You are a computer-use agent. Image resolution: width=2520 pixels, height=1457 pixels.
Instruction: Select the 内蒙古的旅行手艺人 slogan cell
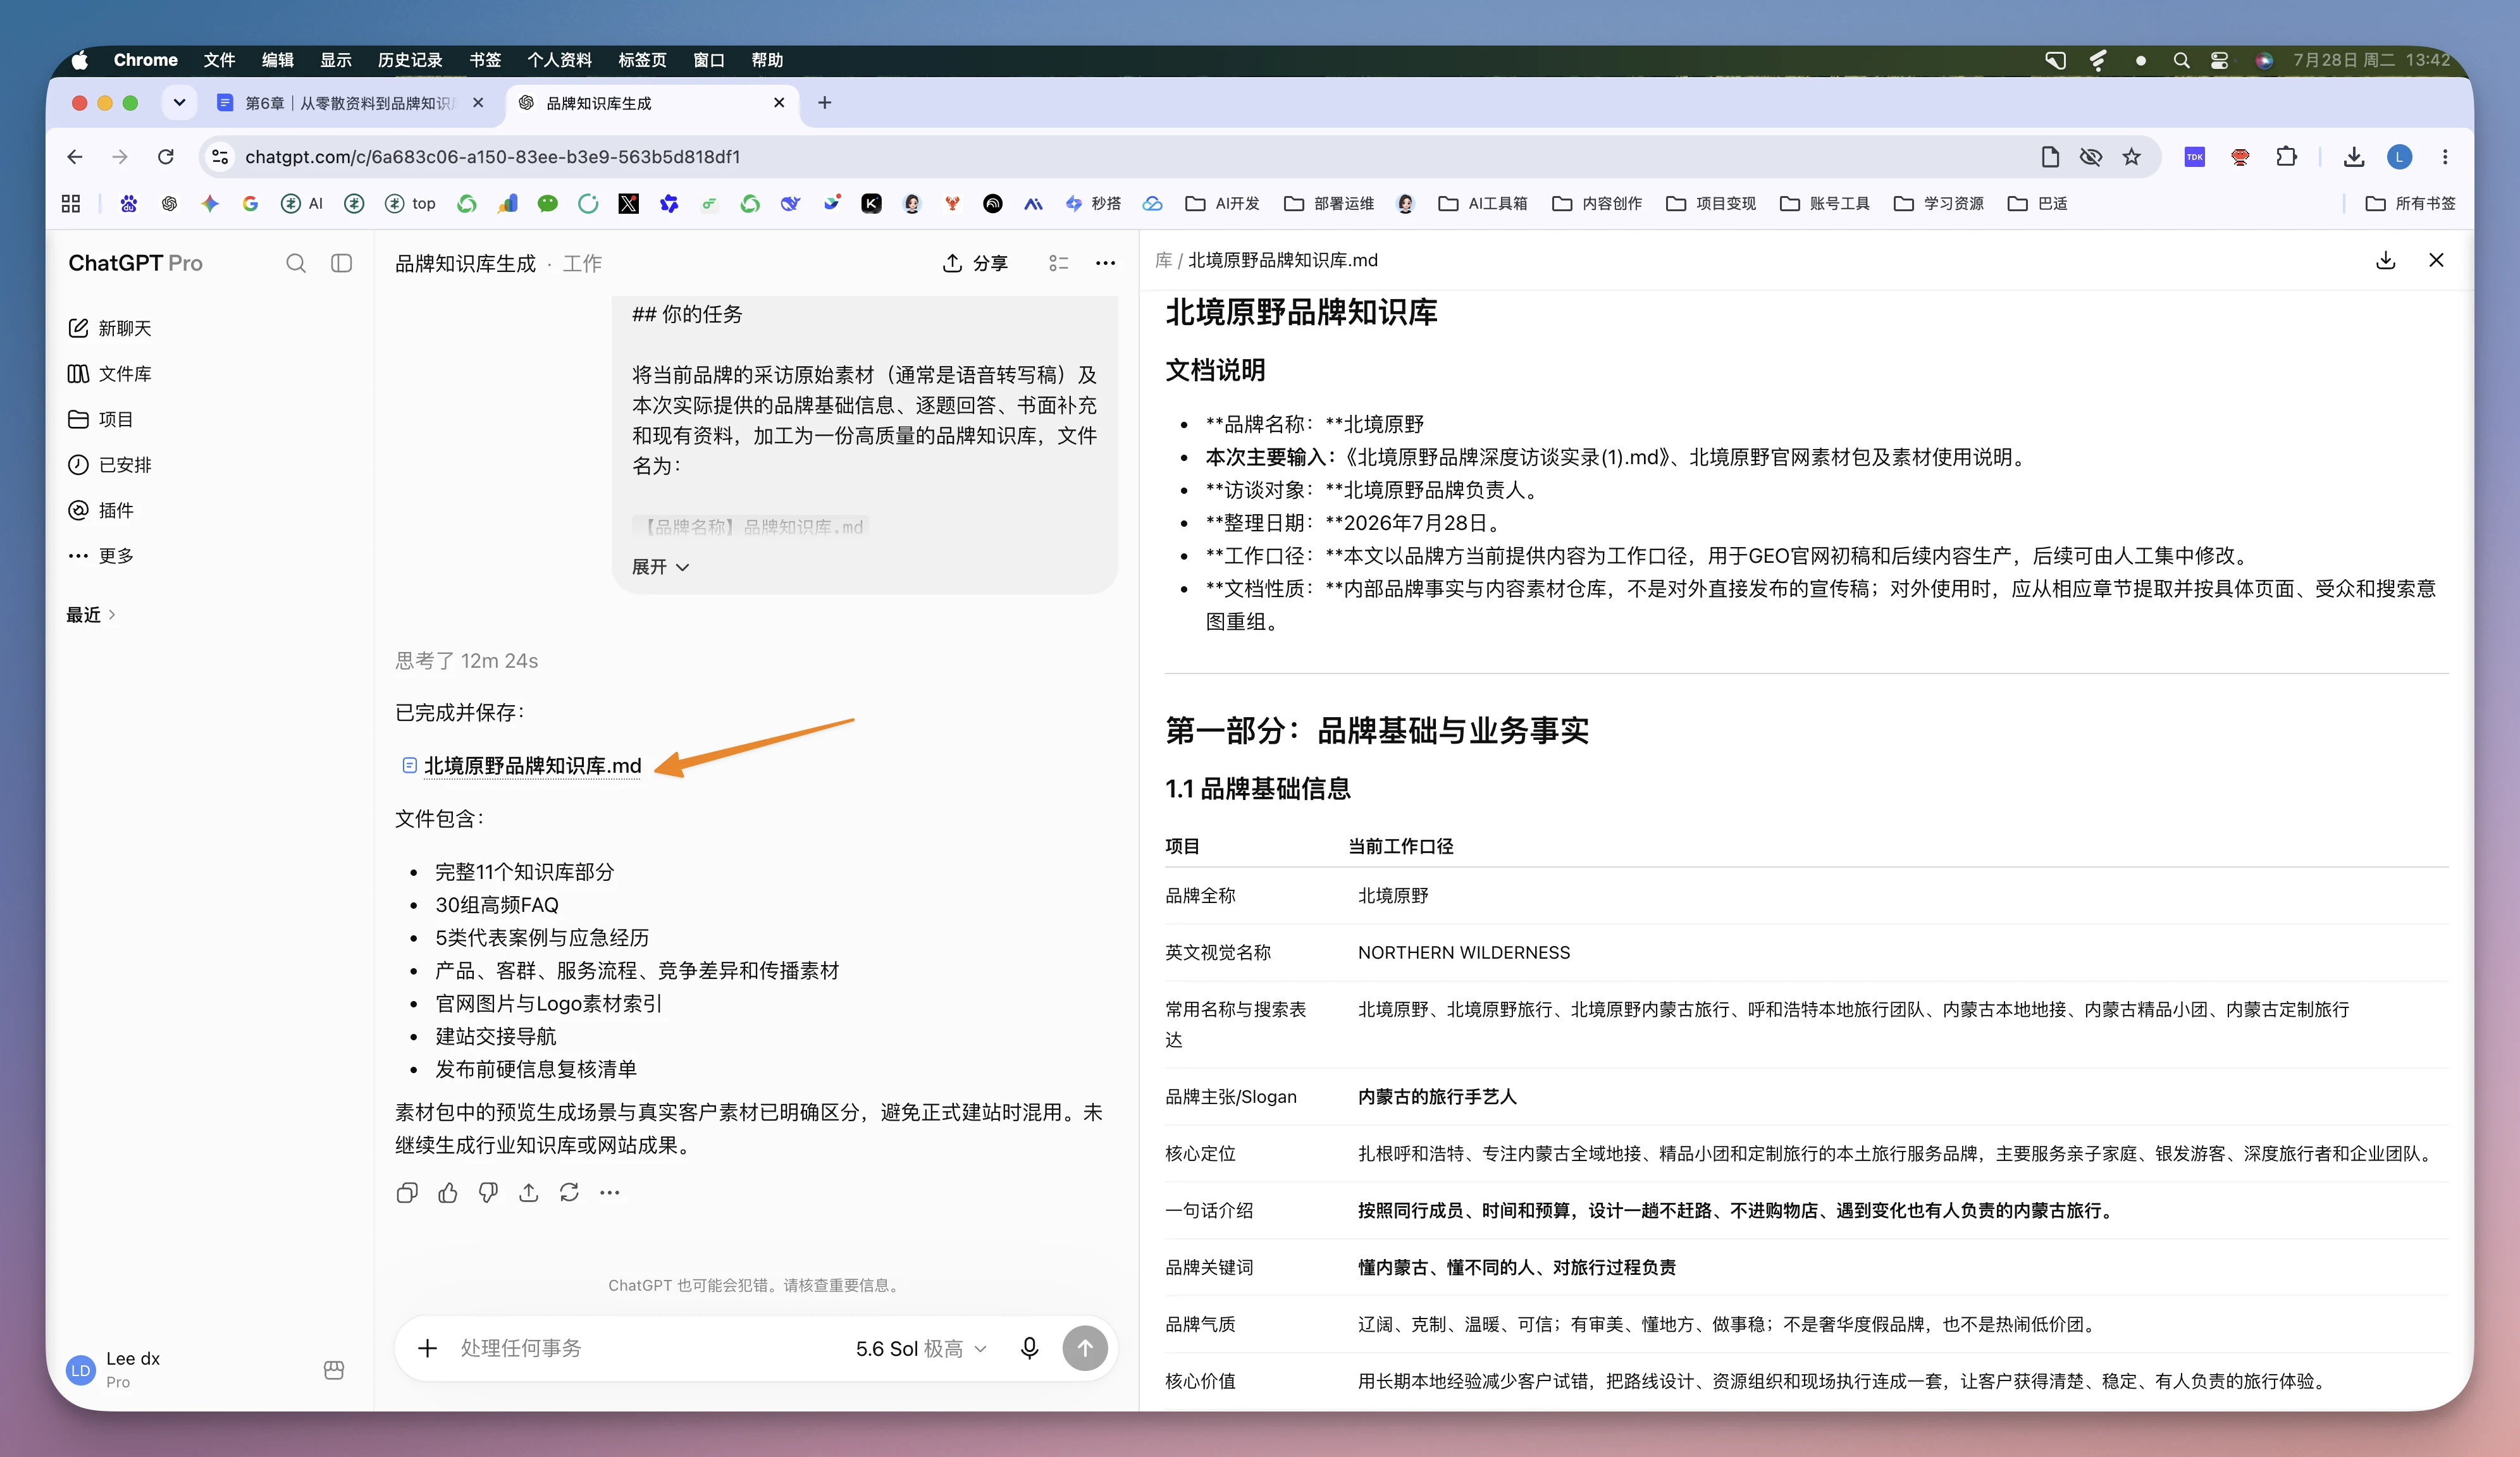(1437, 1097)
